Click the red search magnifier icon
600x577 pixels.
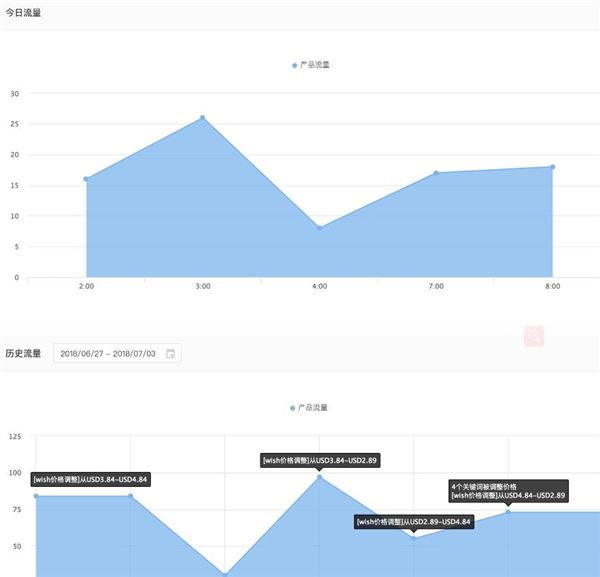[x=534, y=336]
